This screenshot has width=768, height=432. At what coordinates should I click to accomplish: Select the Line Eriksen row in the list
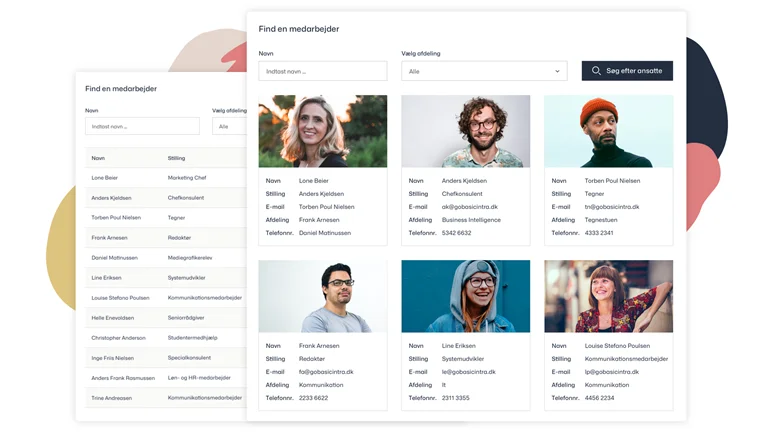click(166, 278)
